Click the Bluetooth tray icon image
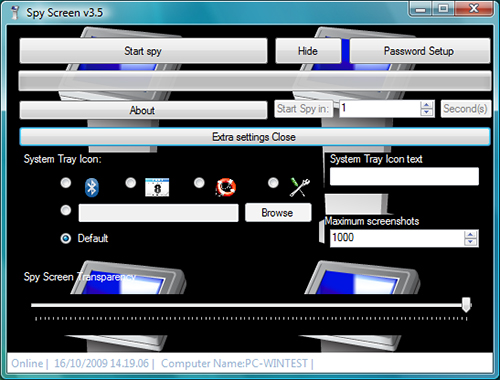 point(92,187)
